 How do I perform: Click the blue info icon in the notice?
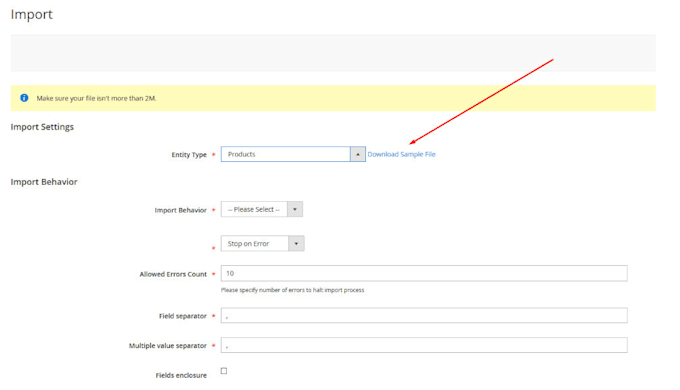(24, 98)
